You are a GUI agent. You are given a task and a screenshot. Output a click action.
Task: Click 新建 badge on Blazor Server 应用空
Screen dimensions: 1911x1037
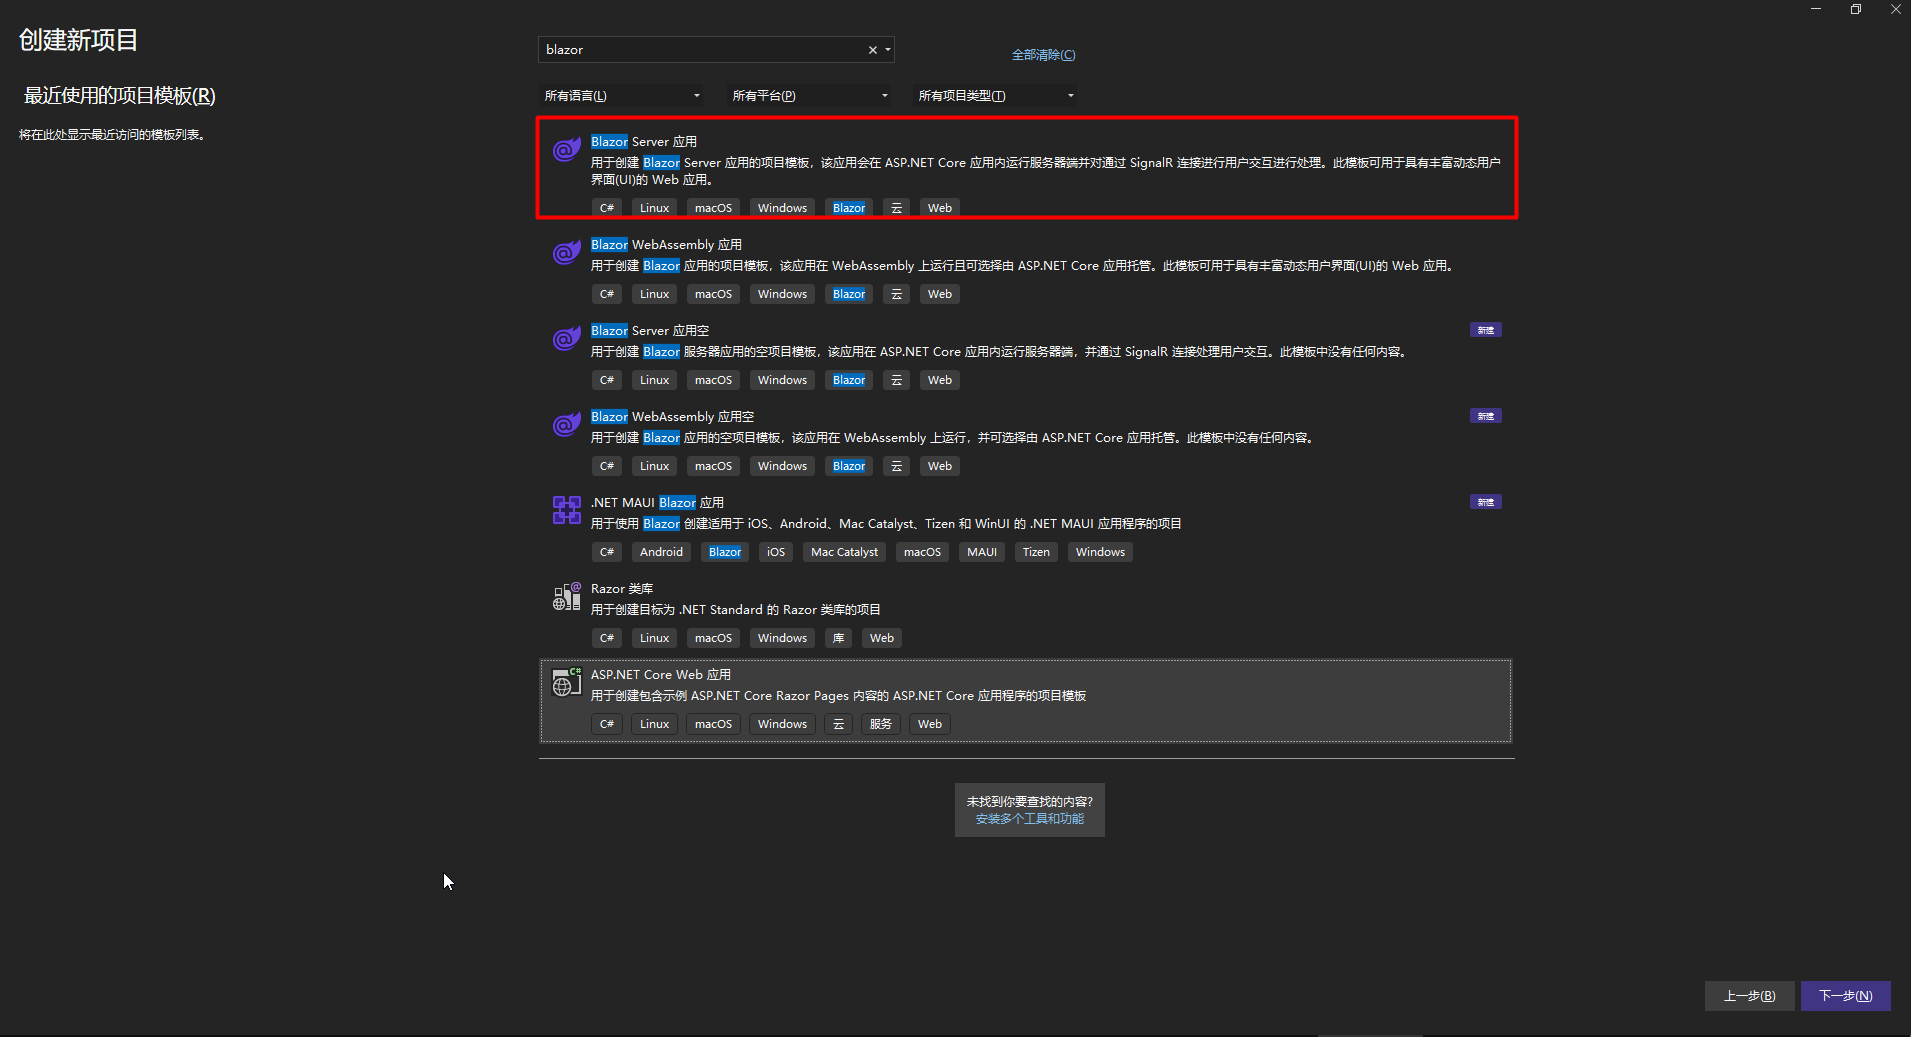pyautogui.click(x=1486, y=330)
